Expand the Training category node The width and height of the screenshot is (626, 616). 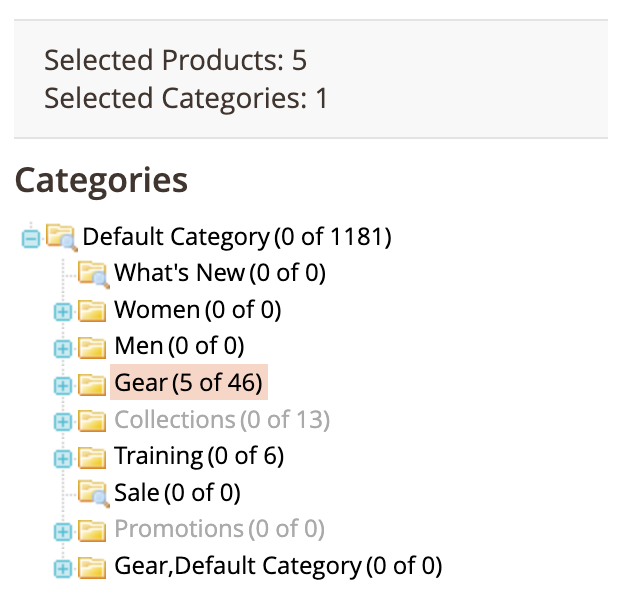62,457
